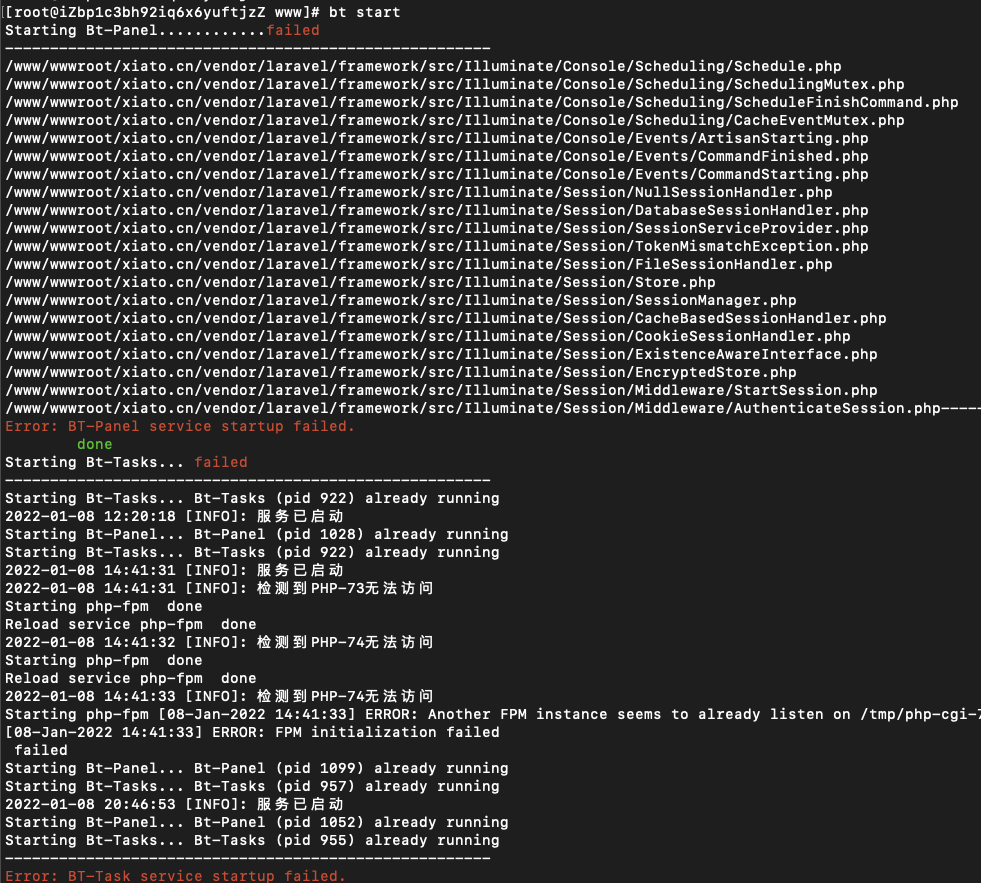
Task: Select the CommandFinished.php path line
Action: point(437,156)
